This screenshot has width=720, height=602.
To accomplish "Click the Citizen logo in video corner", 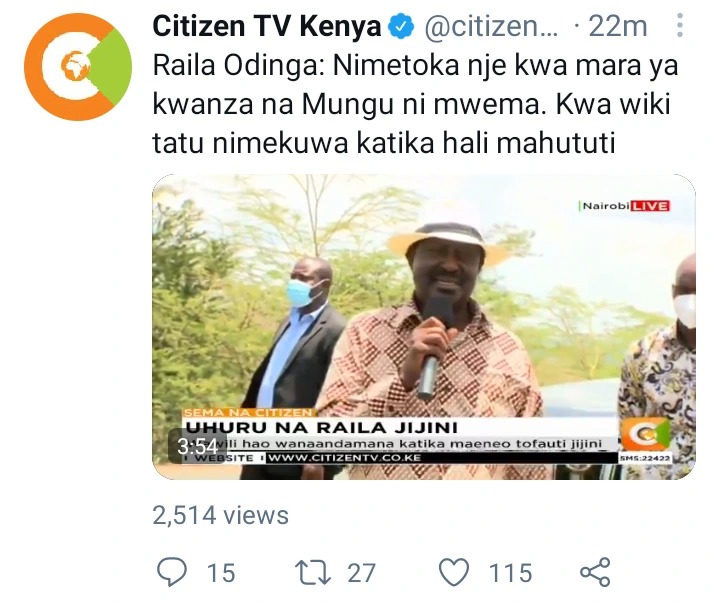I will (645, 434).
